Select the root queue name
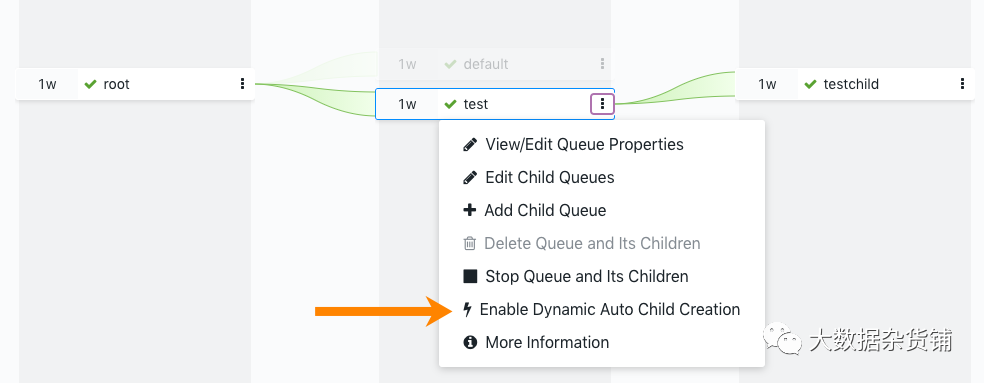Screen dimensions: 984x383 point(116,84)
